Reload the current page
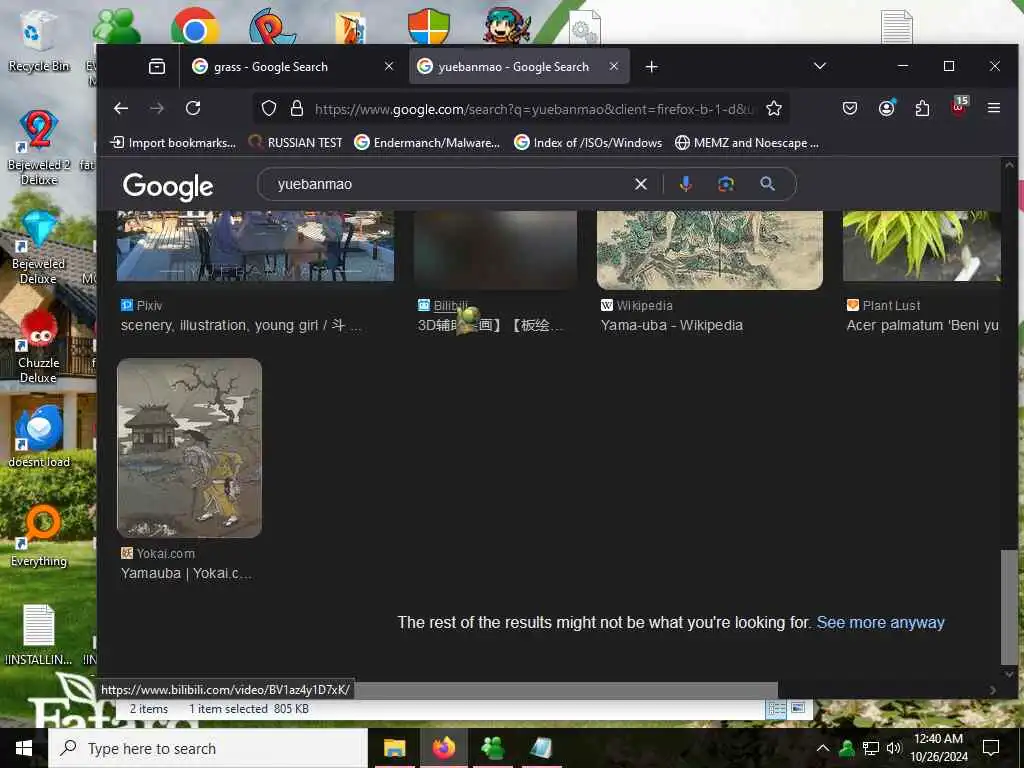1024x768 pixels. coord(193,108)
